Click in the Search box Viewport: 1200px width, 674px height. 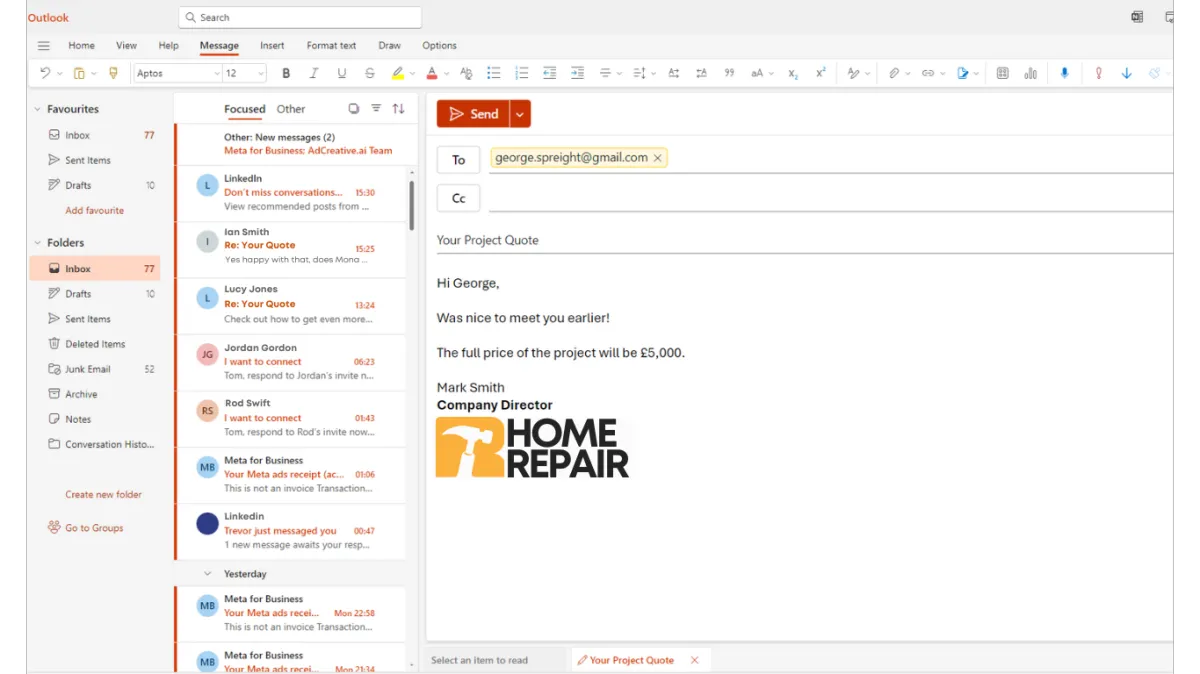300,17
